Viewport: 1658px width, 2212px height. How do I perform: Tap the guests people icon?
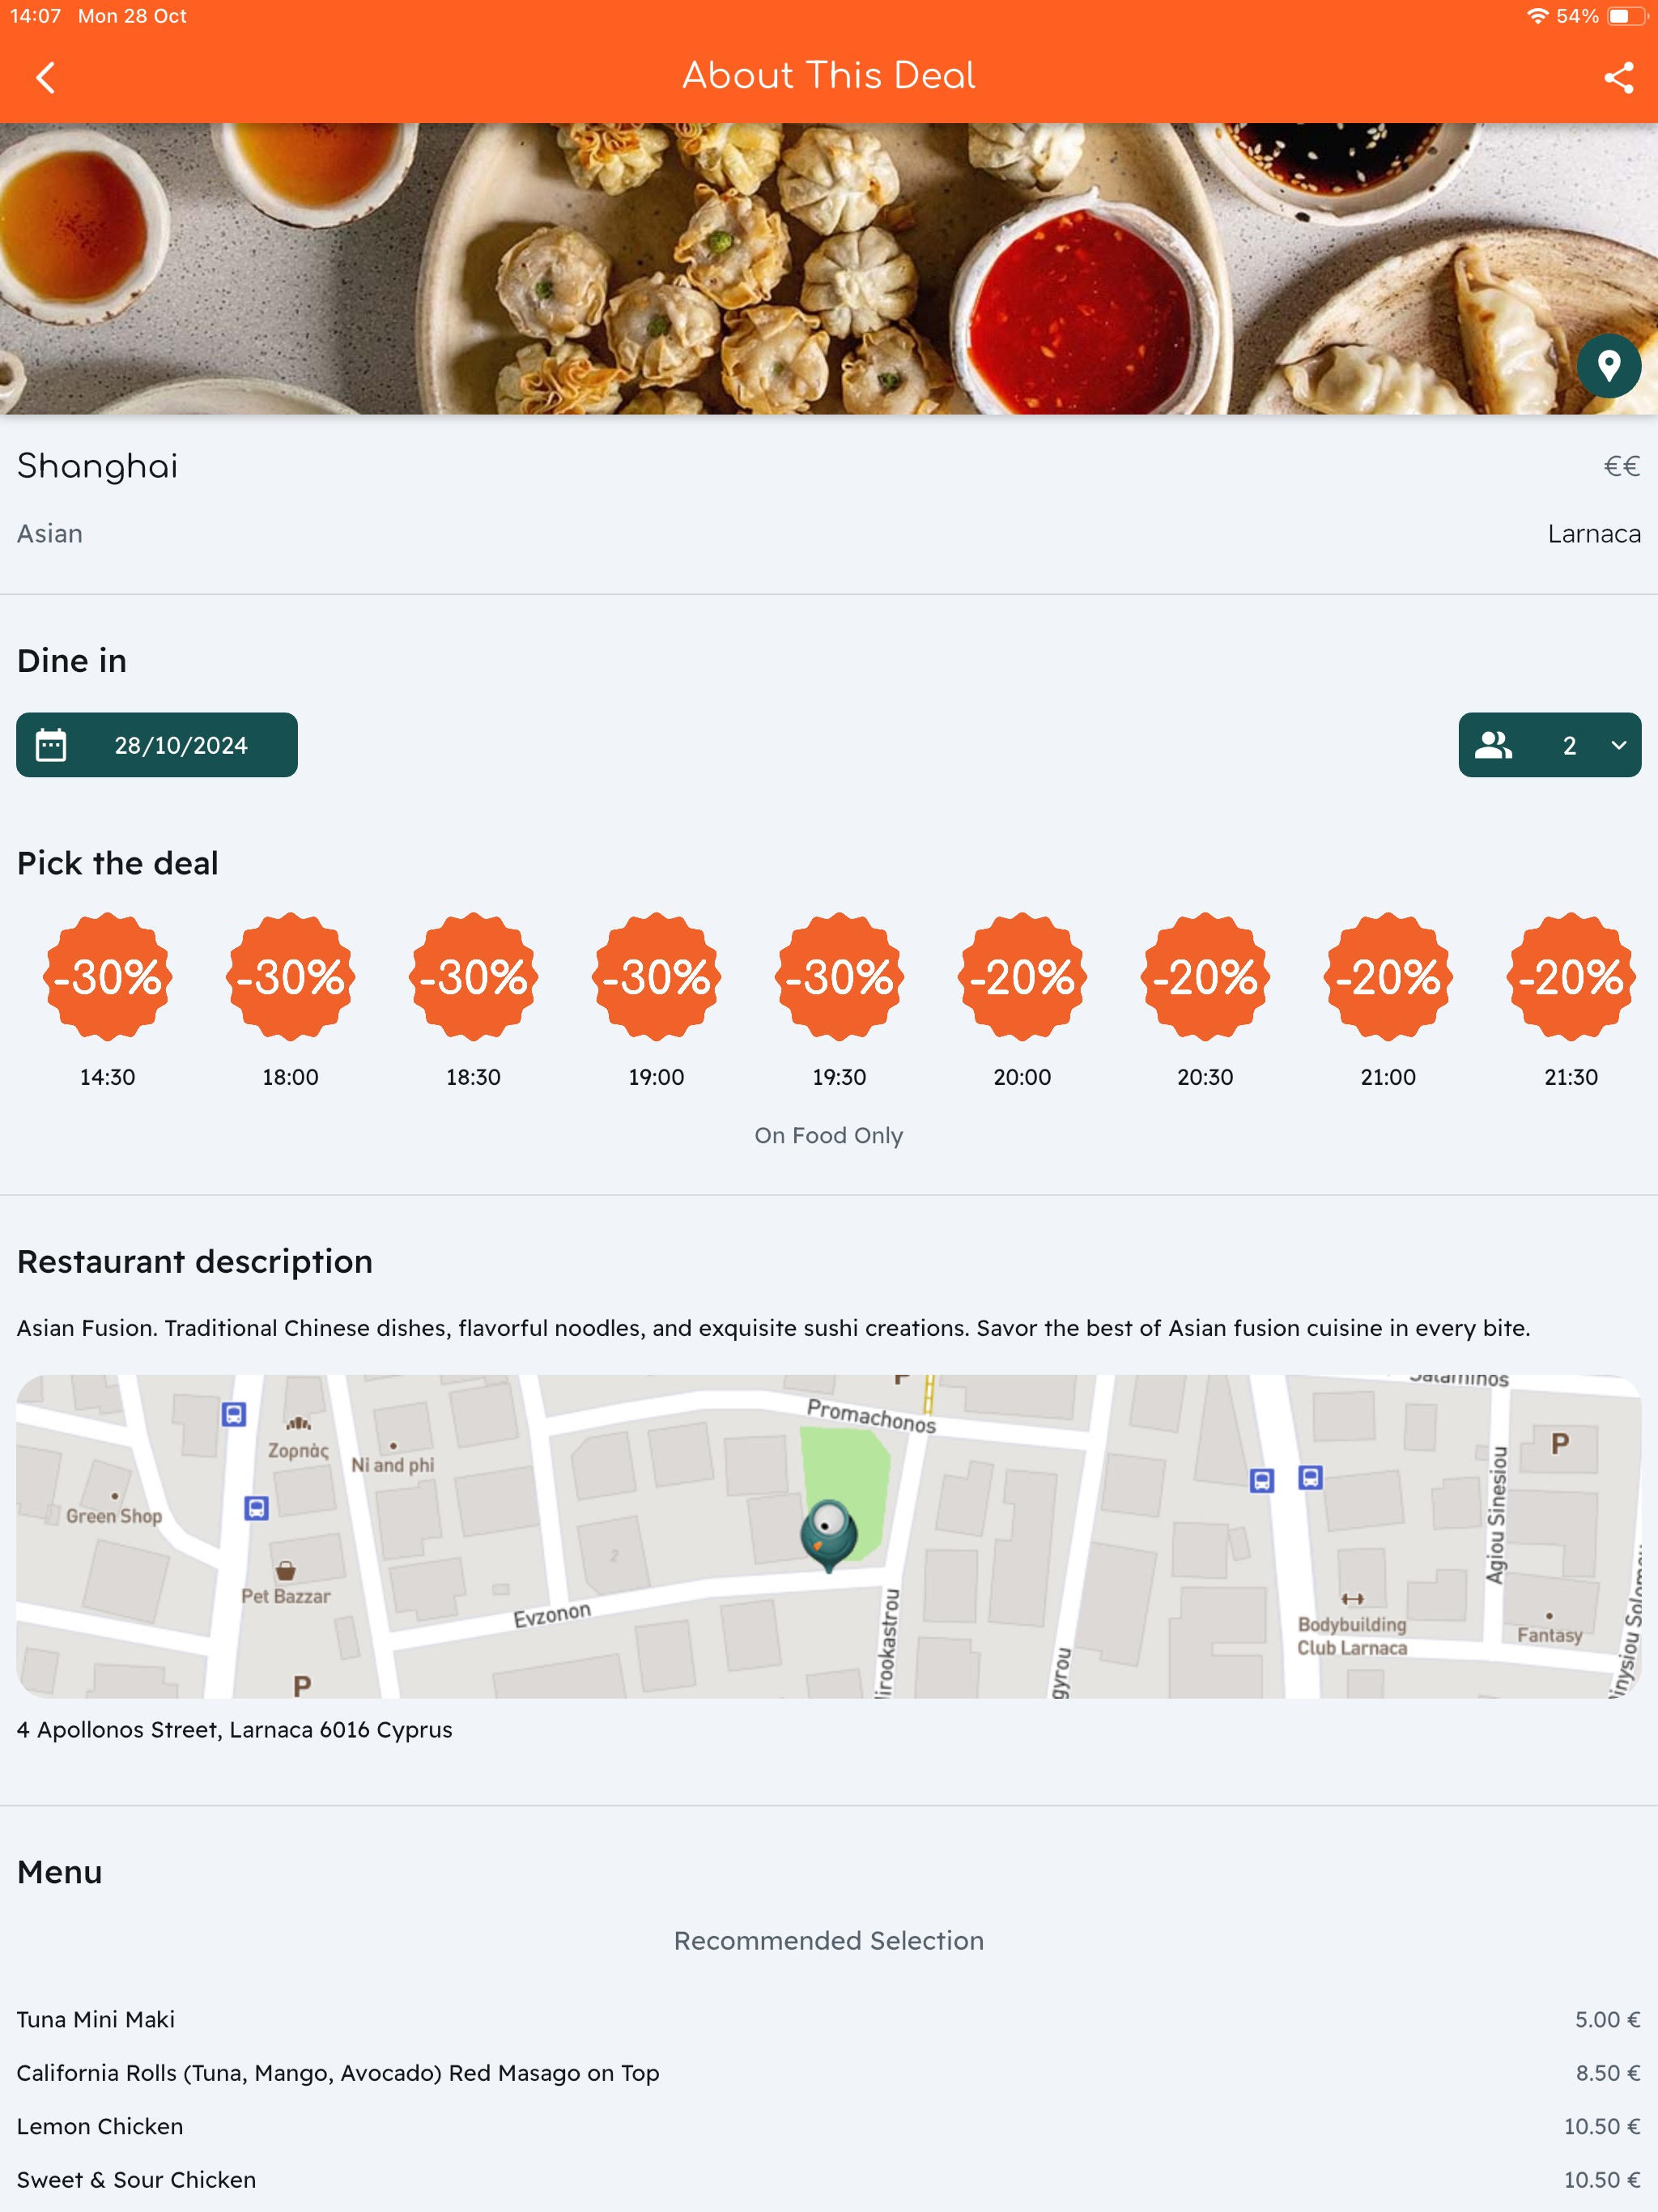coord(1493,745)
